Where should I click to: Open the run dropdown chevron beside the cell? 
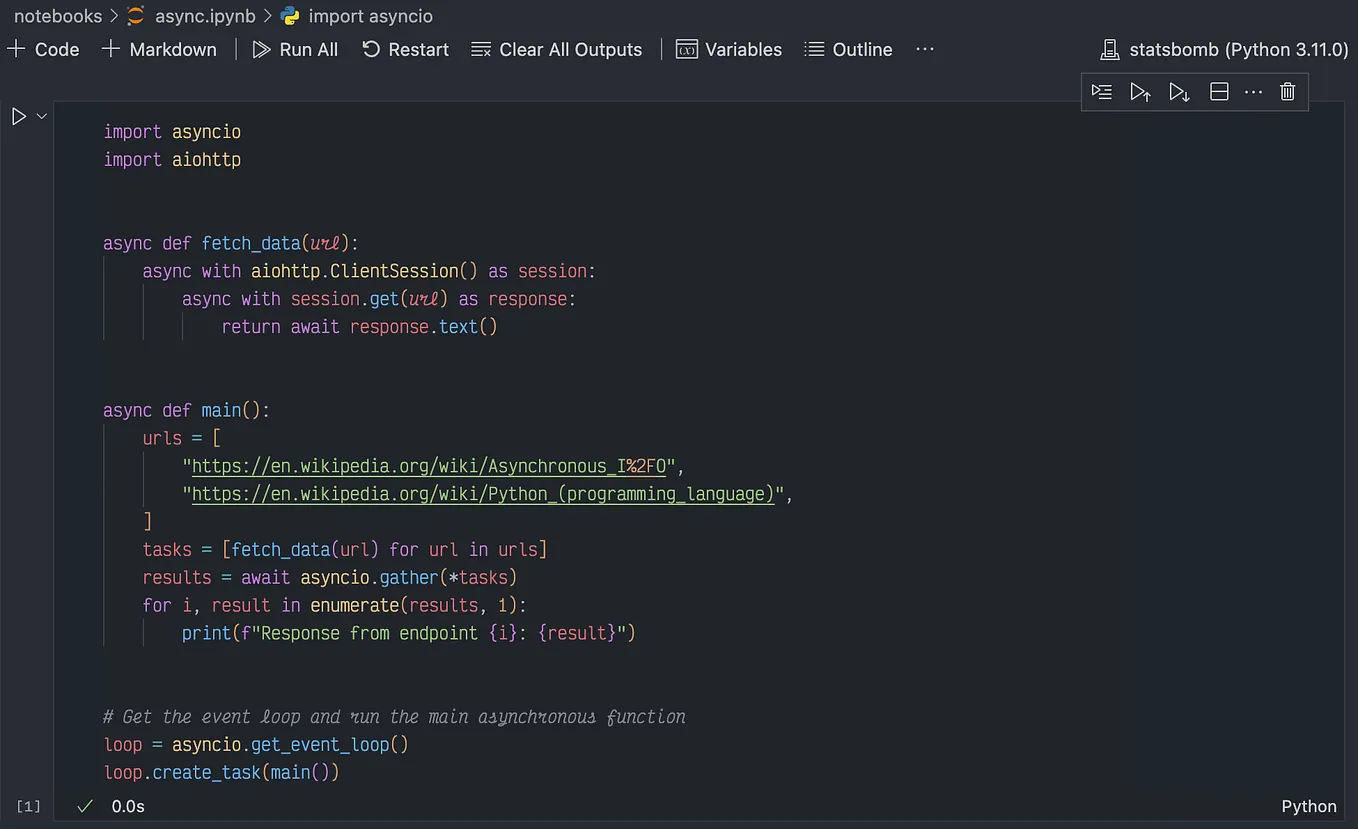coord(42,115)
